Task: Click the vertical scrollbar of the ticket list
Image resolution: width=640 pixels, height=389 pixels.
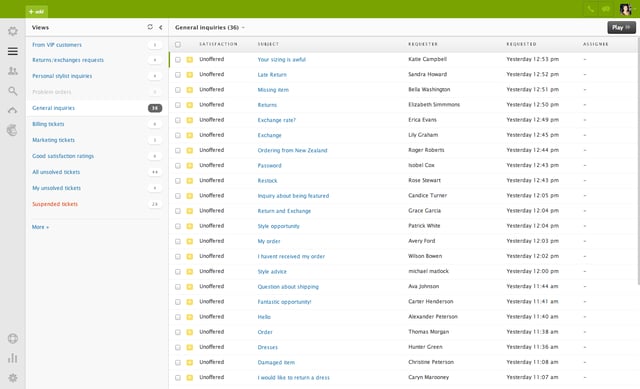Action: pyautogui.click(x=638, y=161)
